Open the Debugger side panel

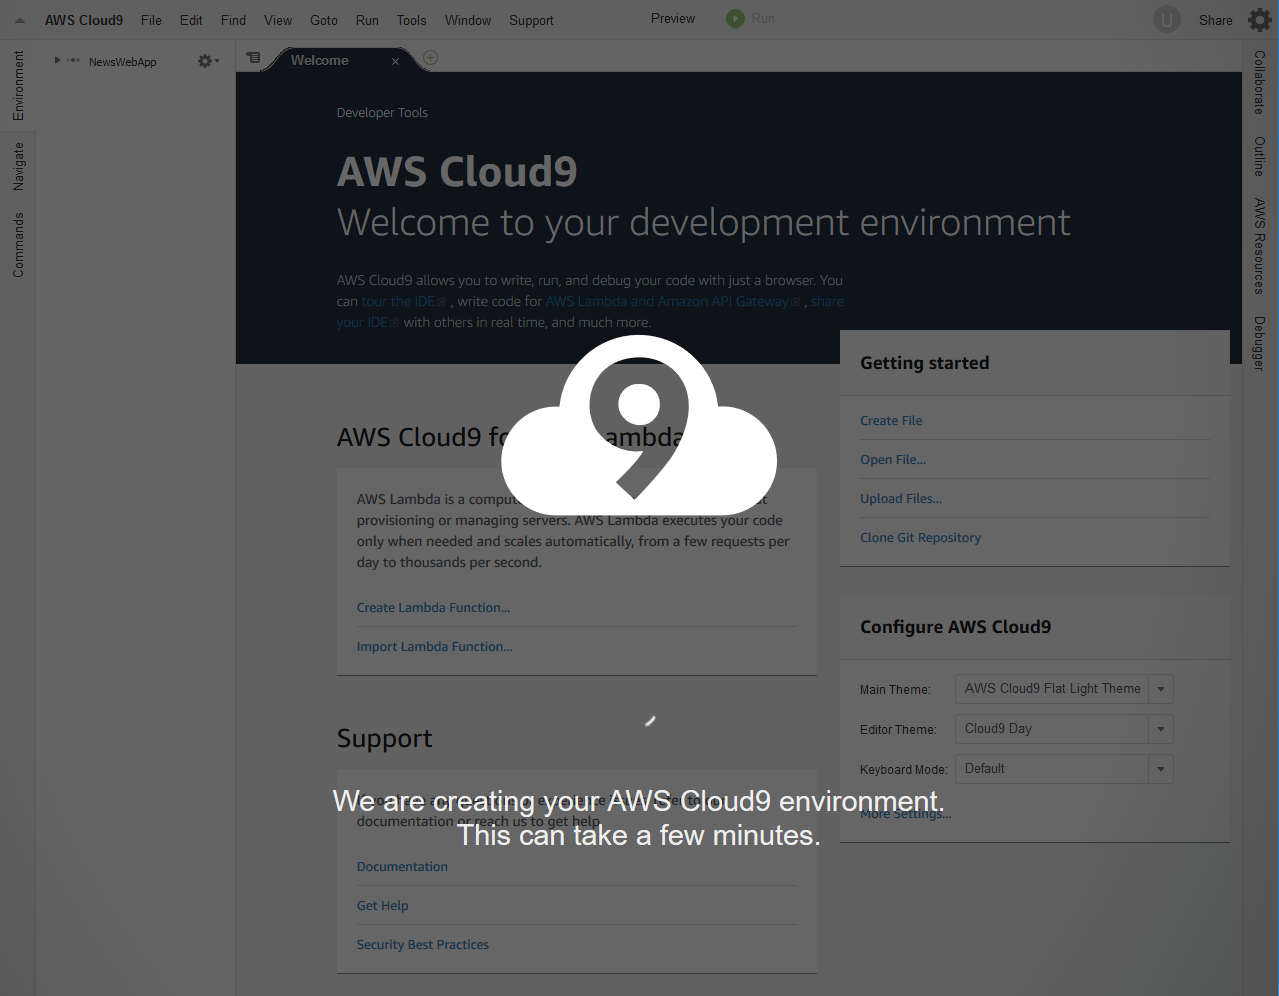point(1260,343)
